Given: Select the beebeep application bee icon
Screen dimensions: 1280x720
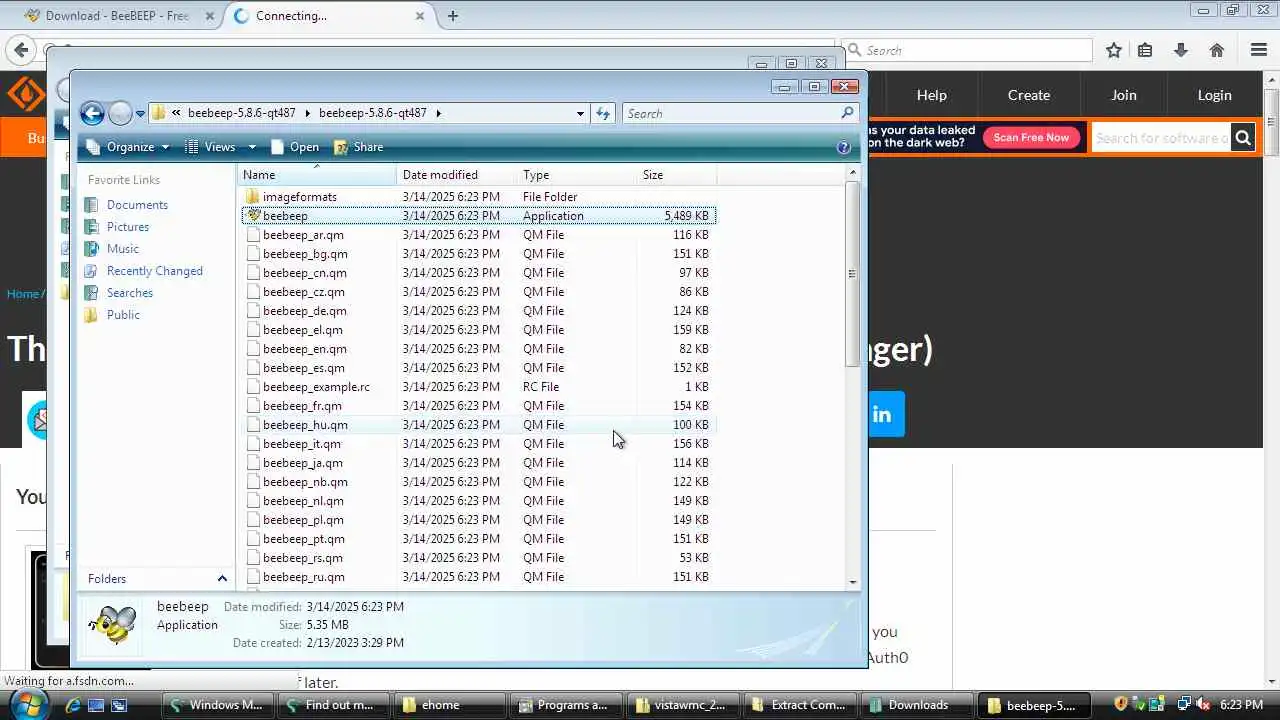Looking at the screenshot, I should [x=254, y=215].
